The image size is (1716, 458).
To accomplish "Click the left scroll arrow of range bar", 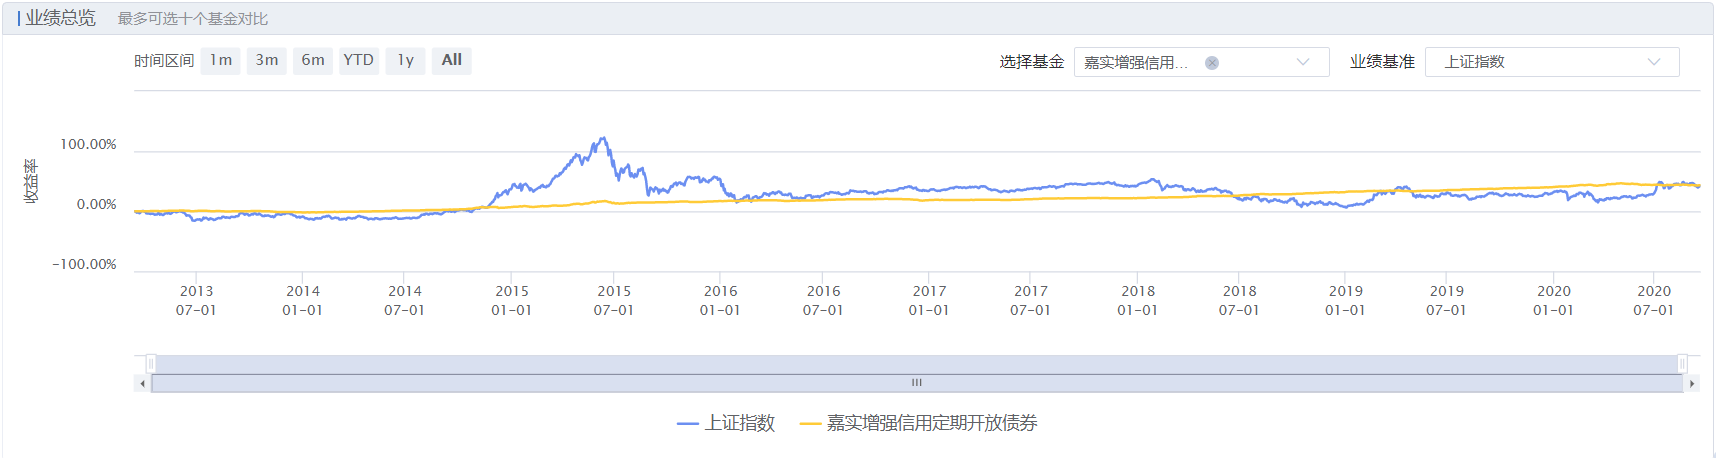I will (142, 384).
